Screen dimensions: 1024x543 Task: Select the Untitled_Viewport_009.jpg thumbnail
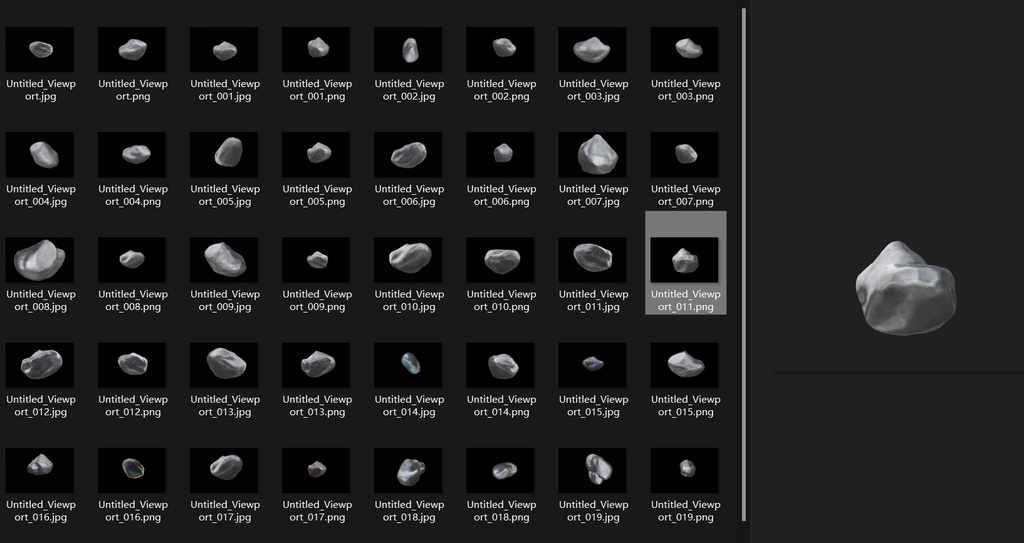click(224, 260)
